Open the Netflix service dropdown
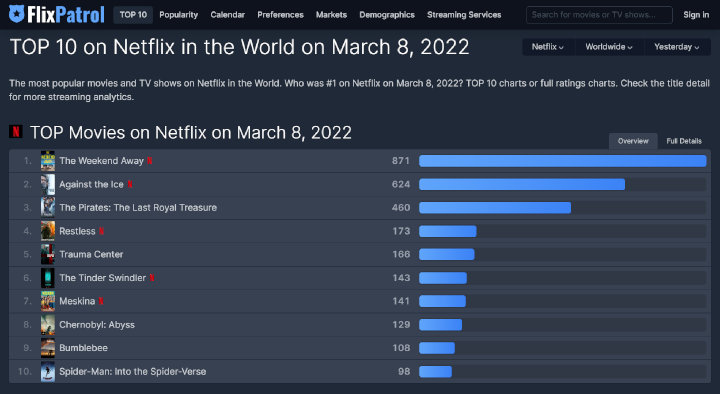The image size is (720, 394). tap(548, 47)
